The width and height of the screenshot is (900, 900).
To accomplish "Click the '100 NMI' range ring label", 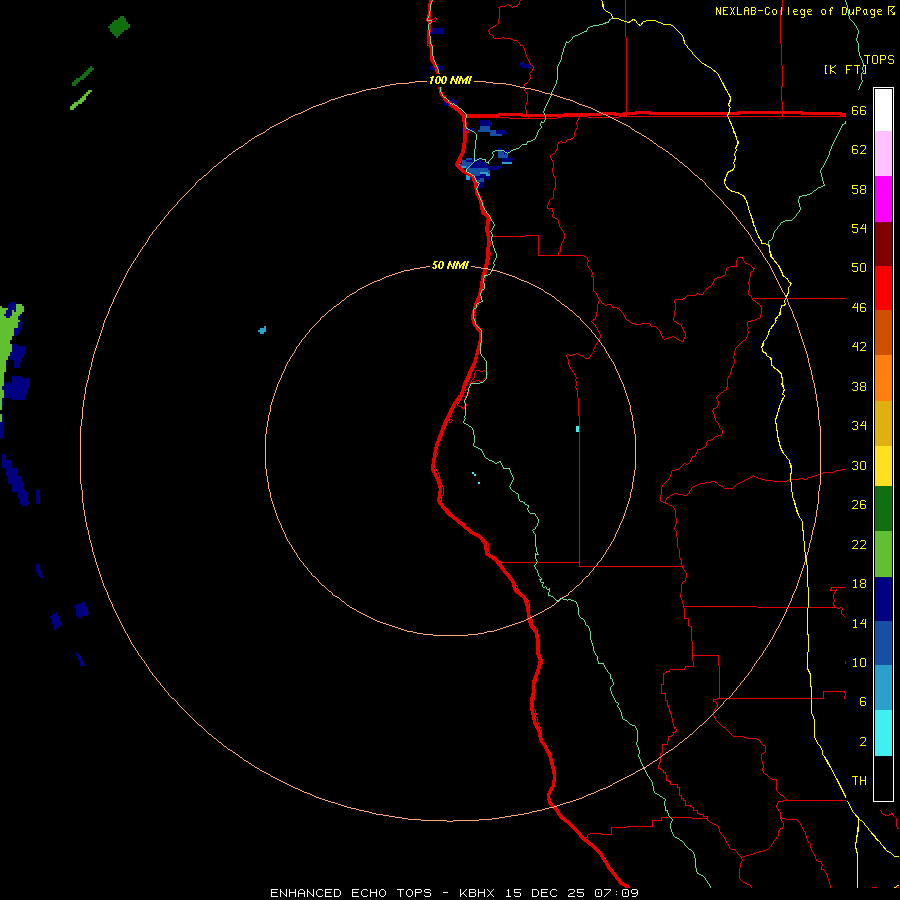I will pos(450,80).
